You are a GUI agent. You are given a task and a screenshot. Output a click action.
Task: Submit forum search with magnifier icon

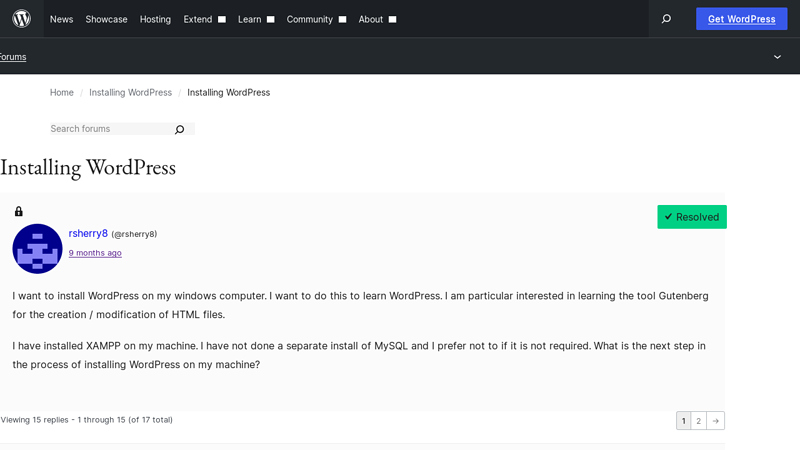tap(180, 130)
